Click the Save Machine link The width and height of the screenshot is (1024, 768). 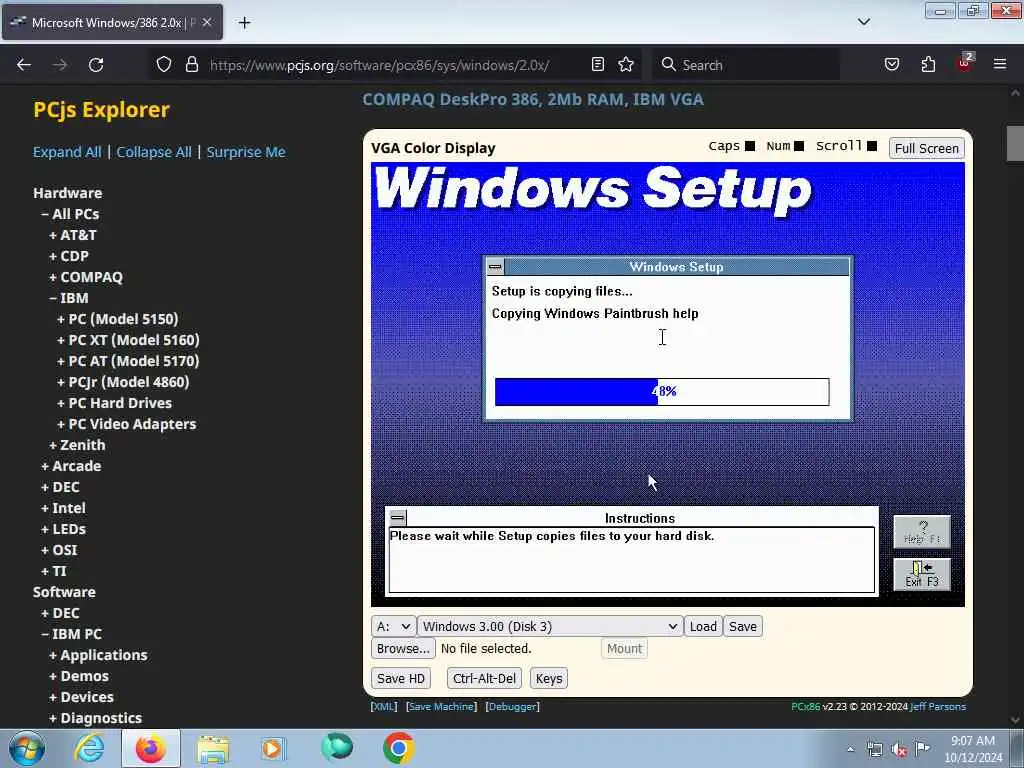(441, 707)
